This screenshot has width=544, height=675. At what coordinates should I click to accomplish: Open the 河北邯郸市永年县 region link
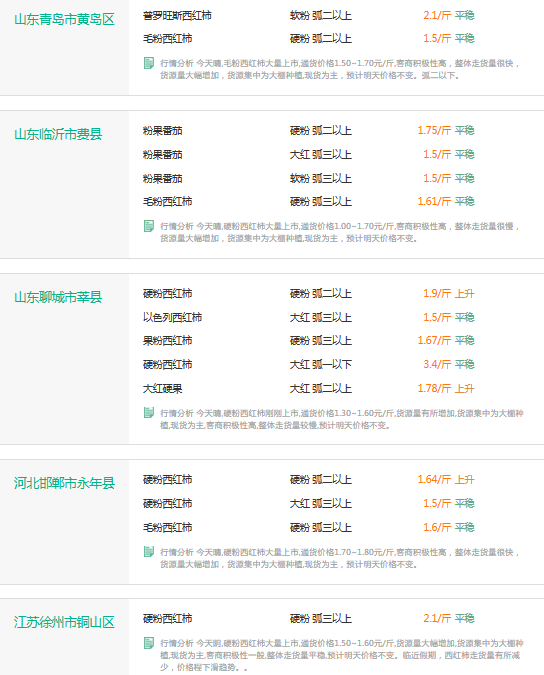point(65,483)
